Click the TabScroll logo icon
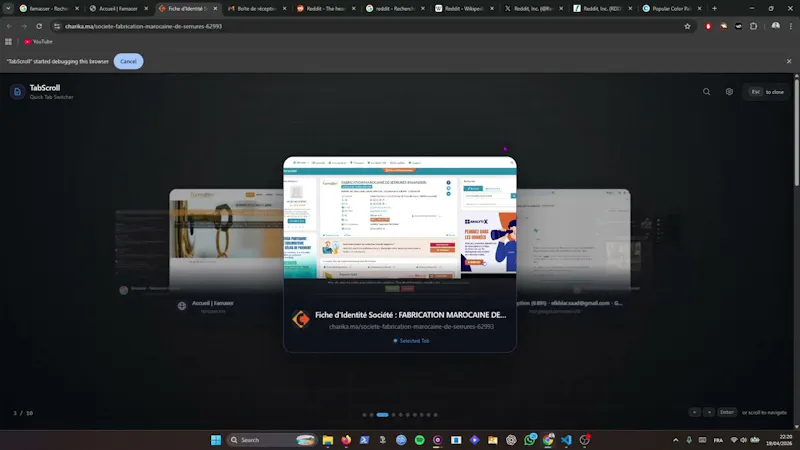Screen dimensions: 800x450 click(x=17, y=92)
